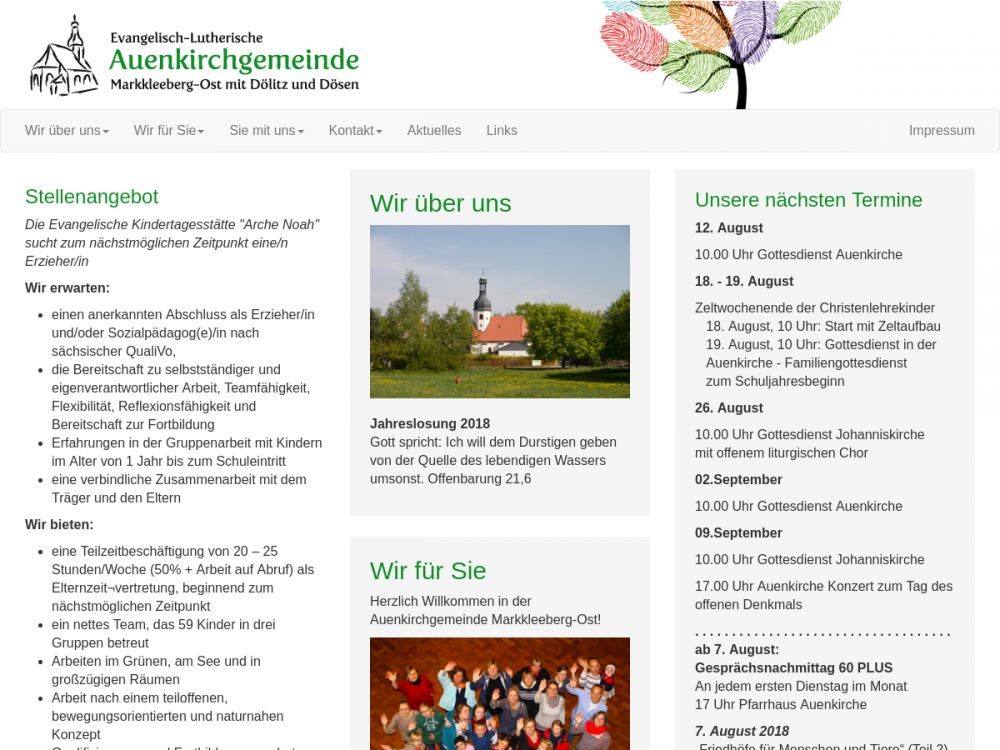Click the church landscape photo
Screen dimensions: 1000x750
pos(499,311)
